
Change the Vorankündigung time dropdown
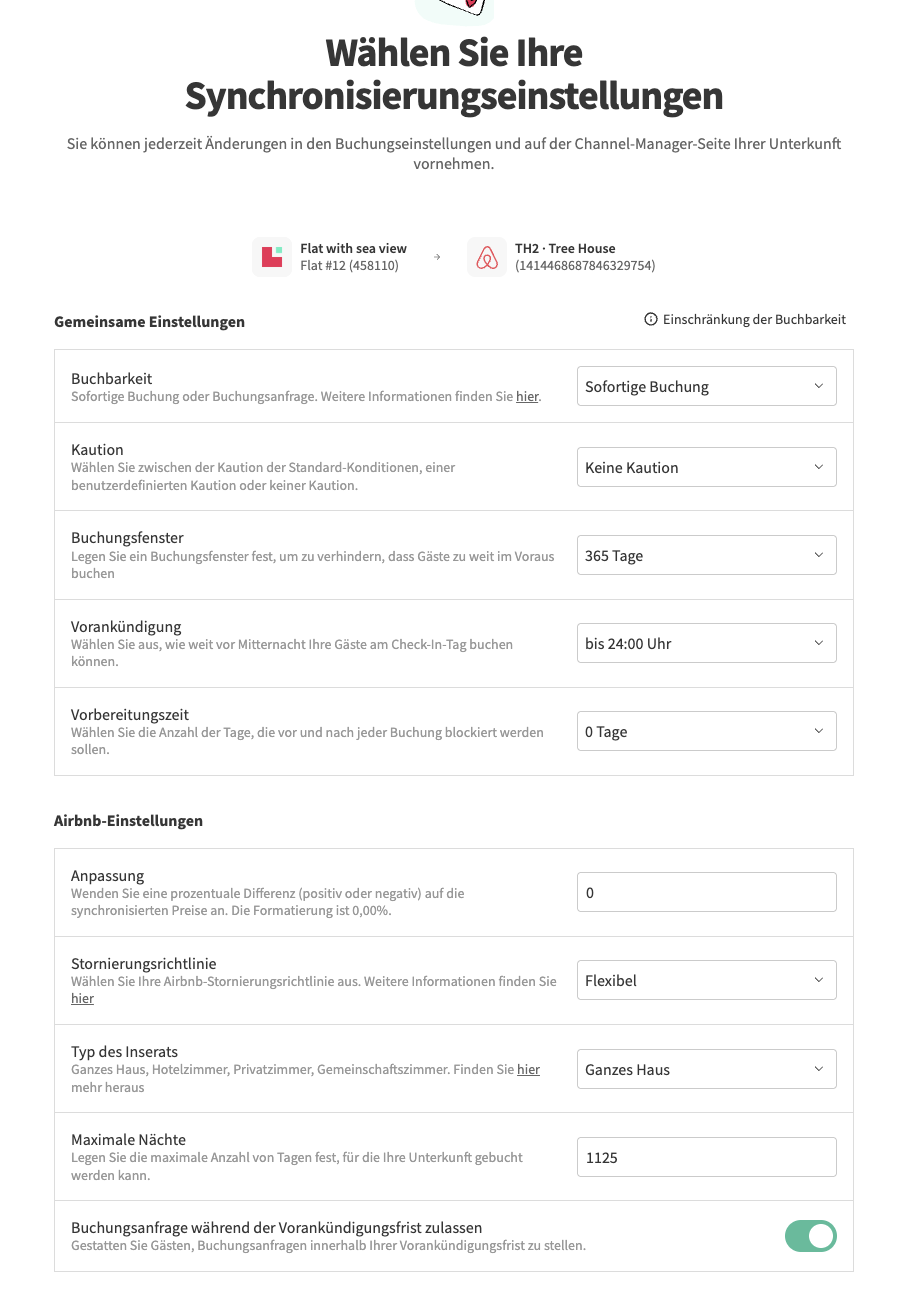click(706, 644)
